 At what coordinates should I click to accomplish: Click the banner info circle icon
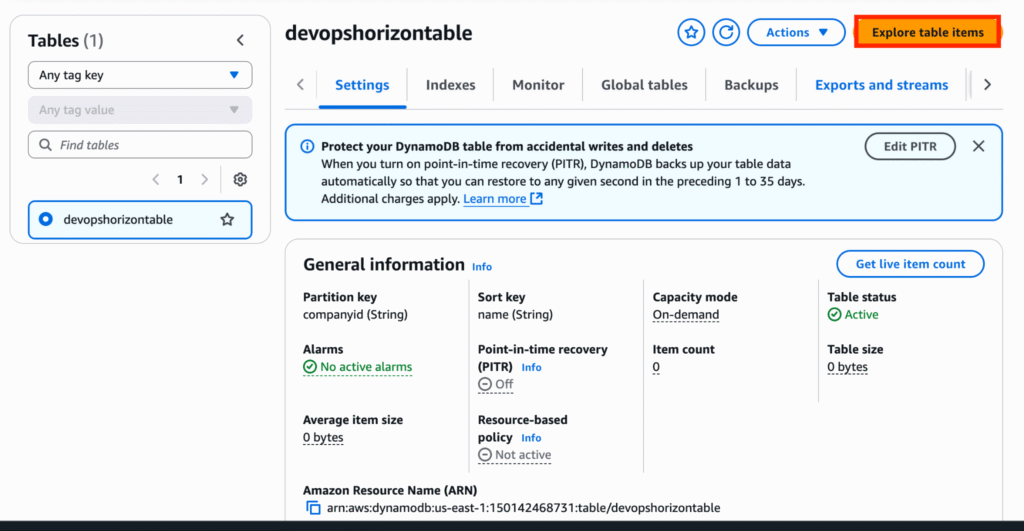[307, 146]
